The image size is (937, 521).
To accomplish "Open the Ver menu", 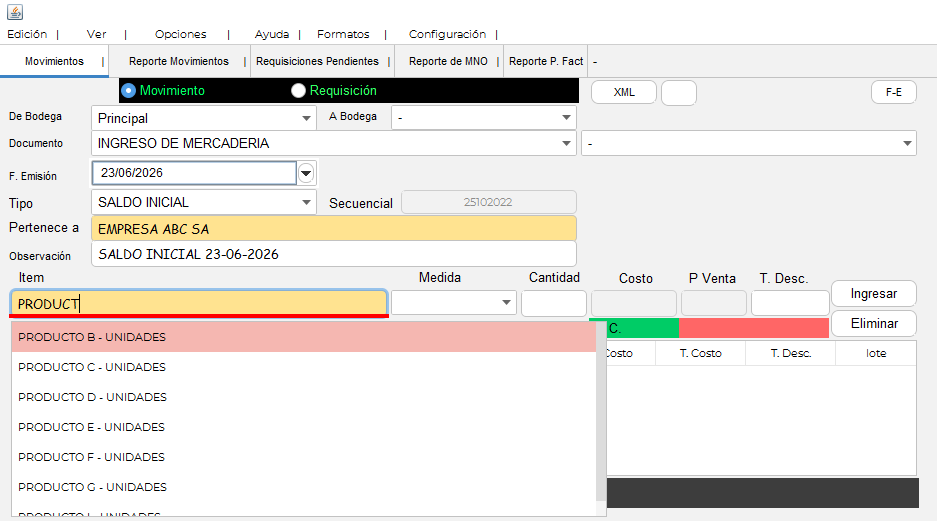I will tap(96, 34).
